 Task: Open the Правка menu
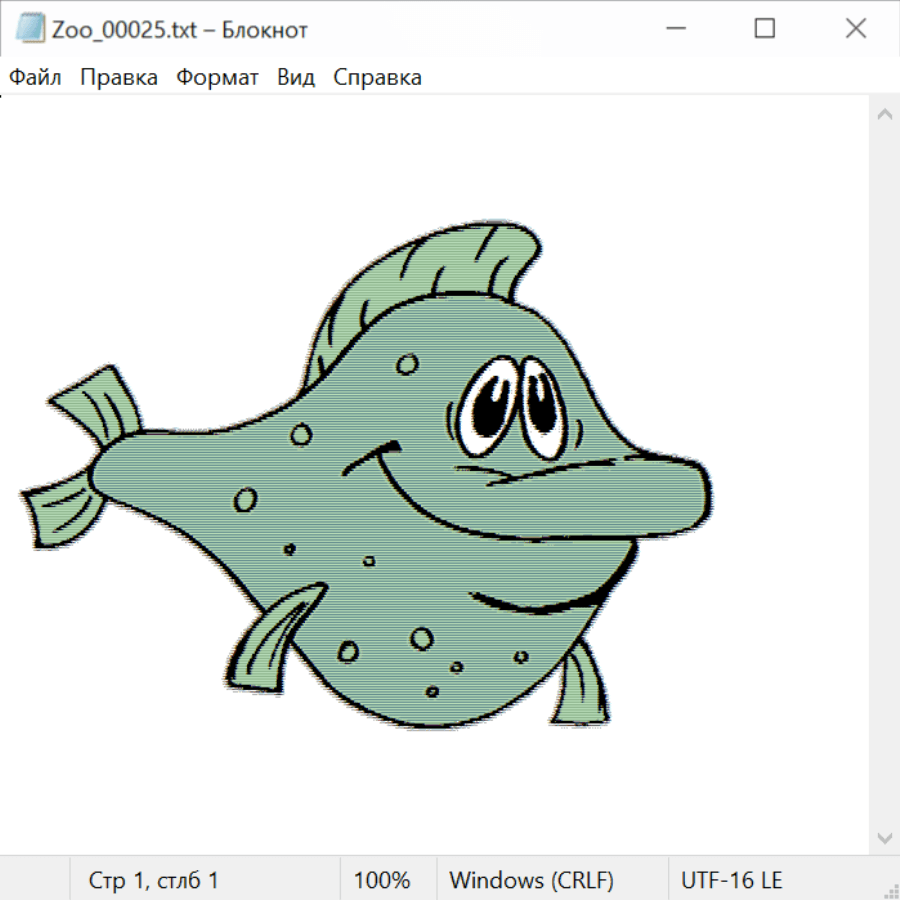[118, 77]
